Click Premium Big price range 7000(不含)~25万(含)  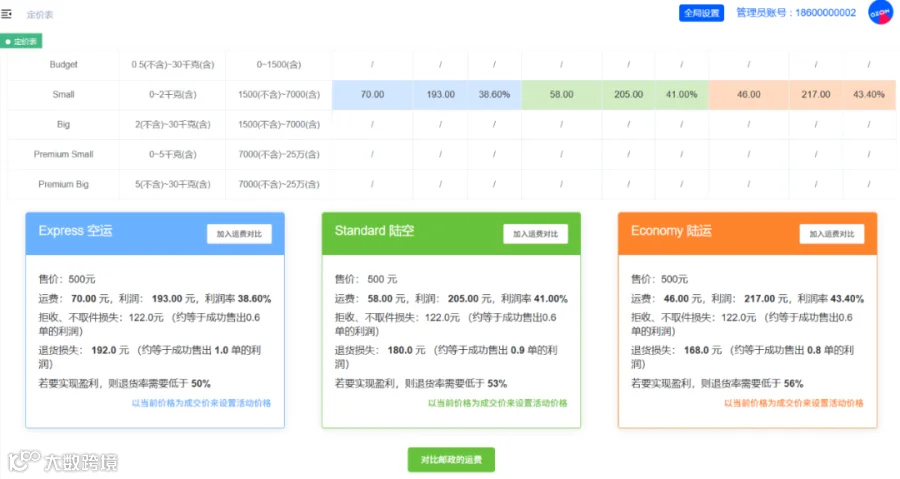[x=279, y=184]
